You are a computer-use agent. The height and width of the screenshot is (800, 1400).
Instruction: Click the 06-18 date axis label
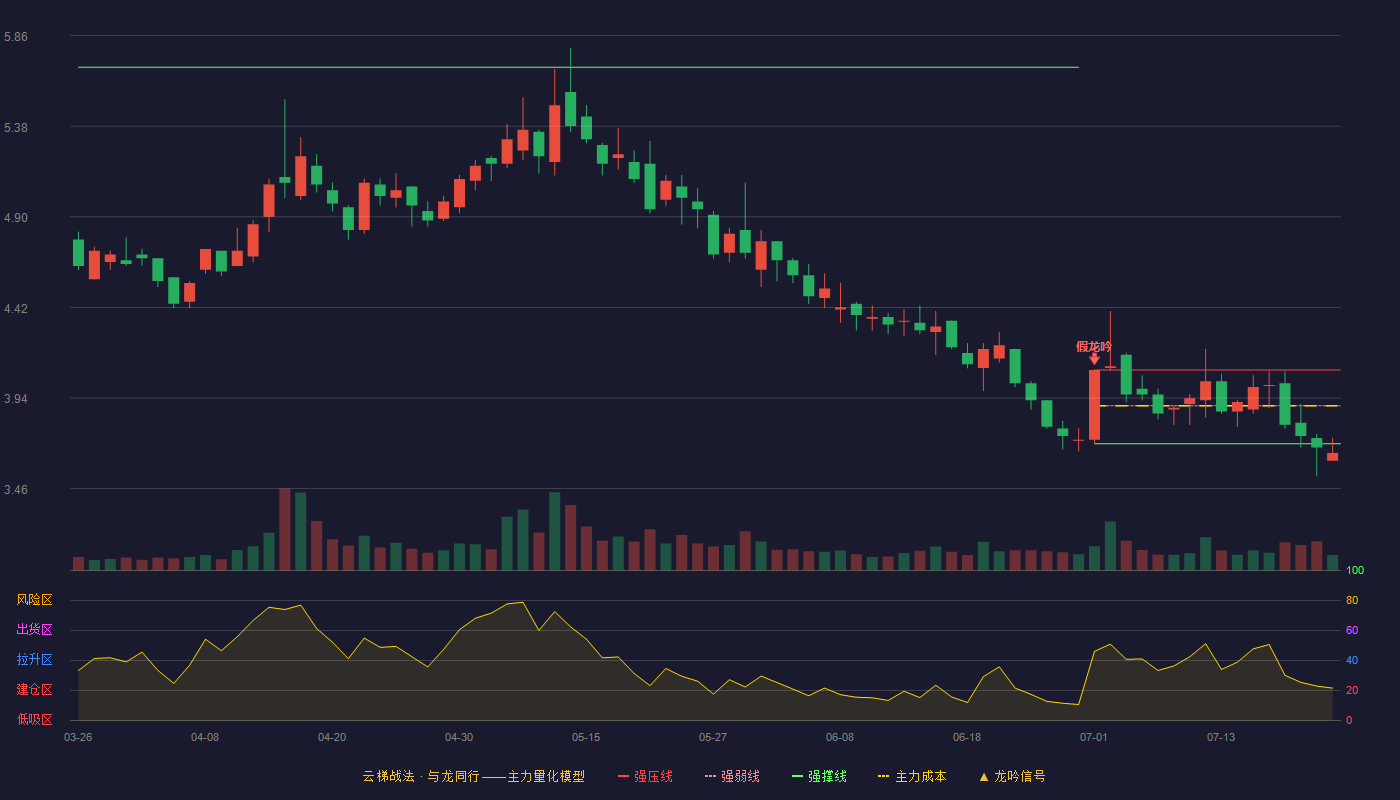coord(967,737)
